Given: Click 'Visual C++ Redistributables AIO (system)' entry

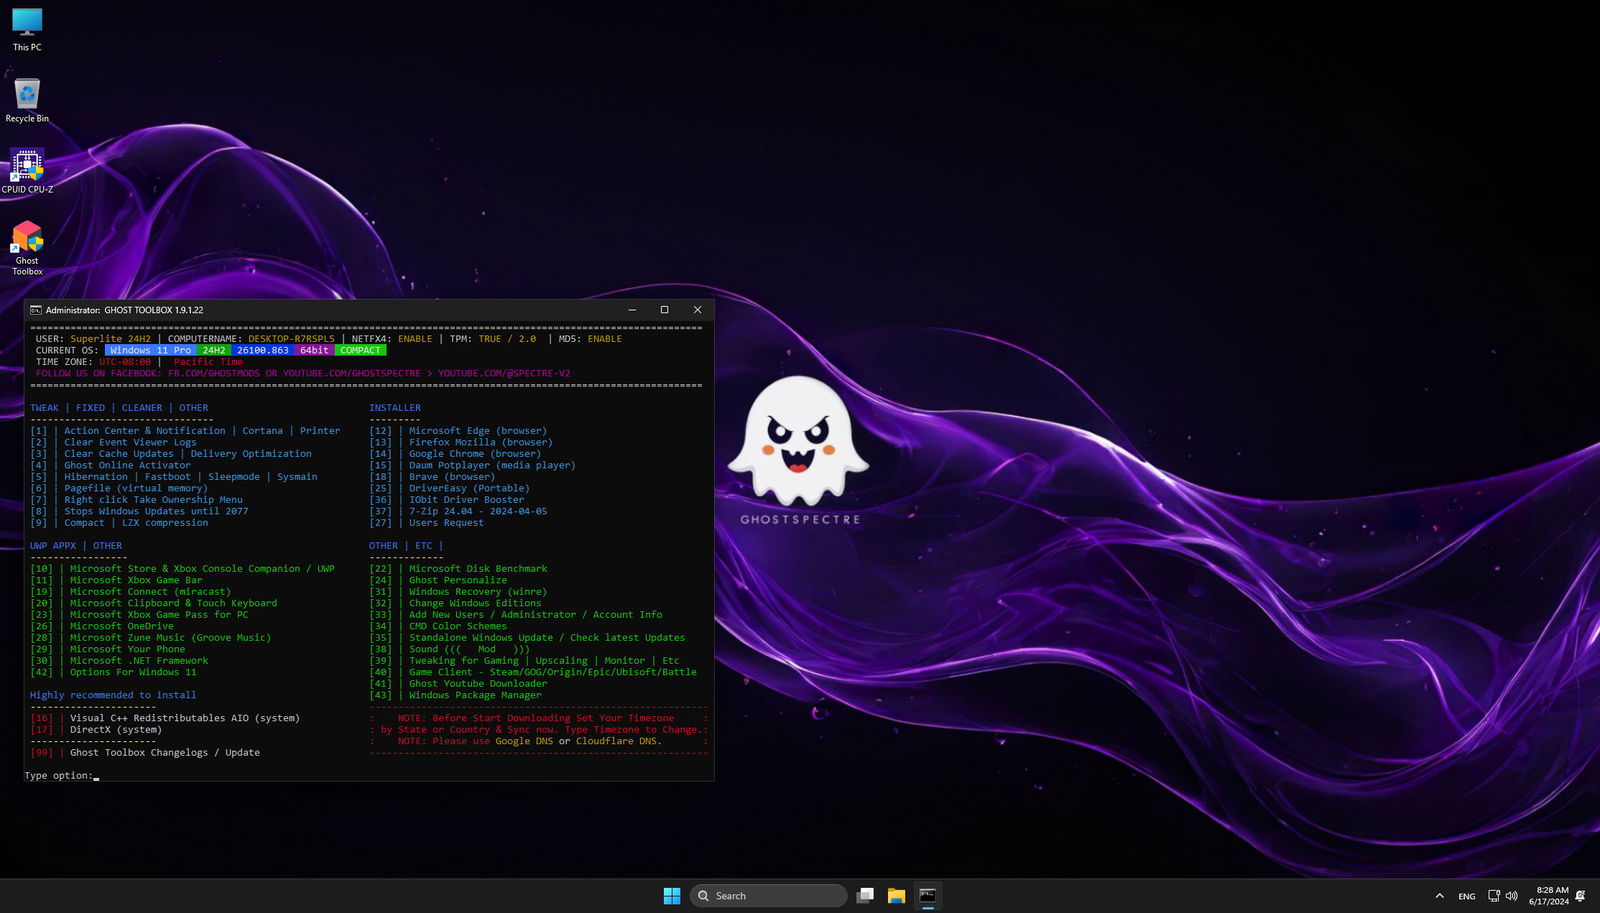Looking at the screenshot, I should coord(185,718).
